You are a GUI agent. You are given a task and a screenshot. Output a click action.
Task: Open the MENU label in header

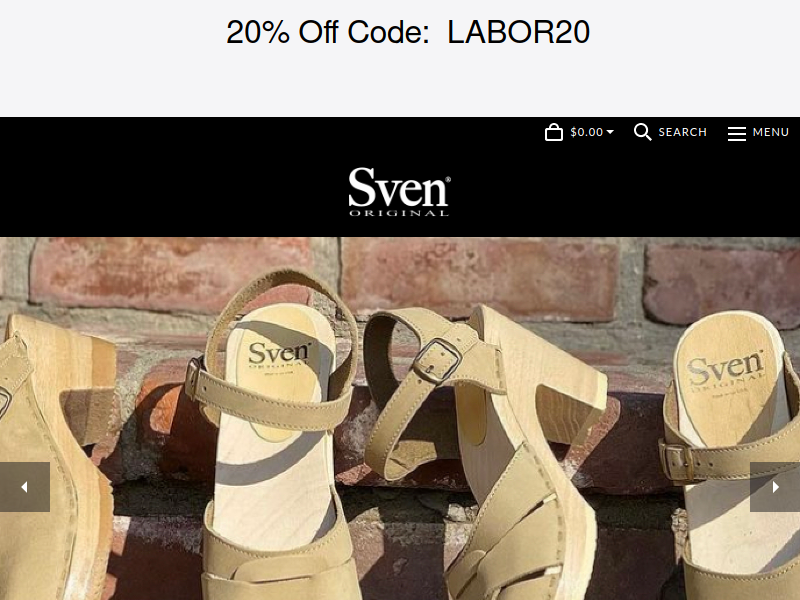[770, 132]
